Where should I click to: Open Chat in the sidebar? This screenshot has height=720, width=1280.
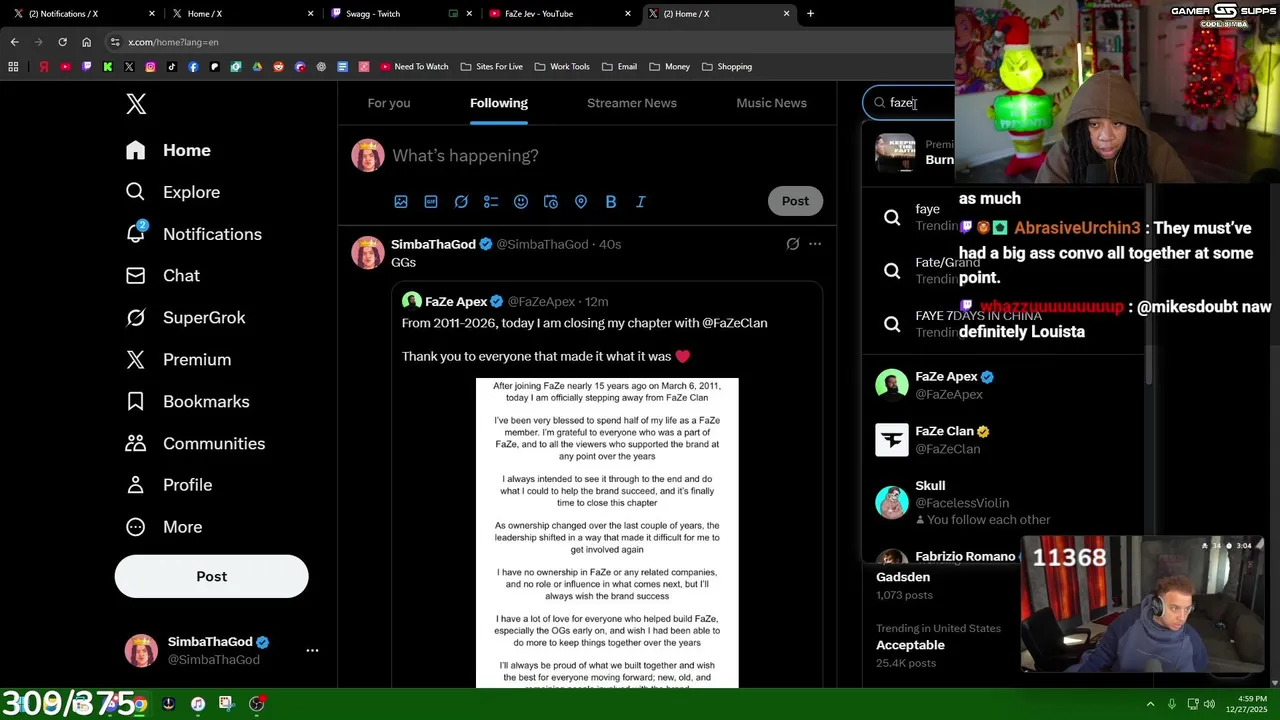click(x=163, y=276)
